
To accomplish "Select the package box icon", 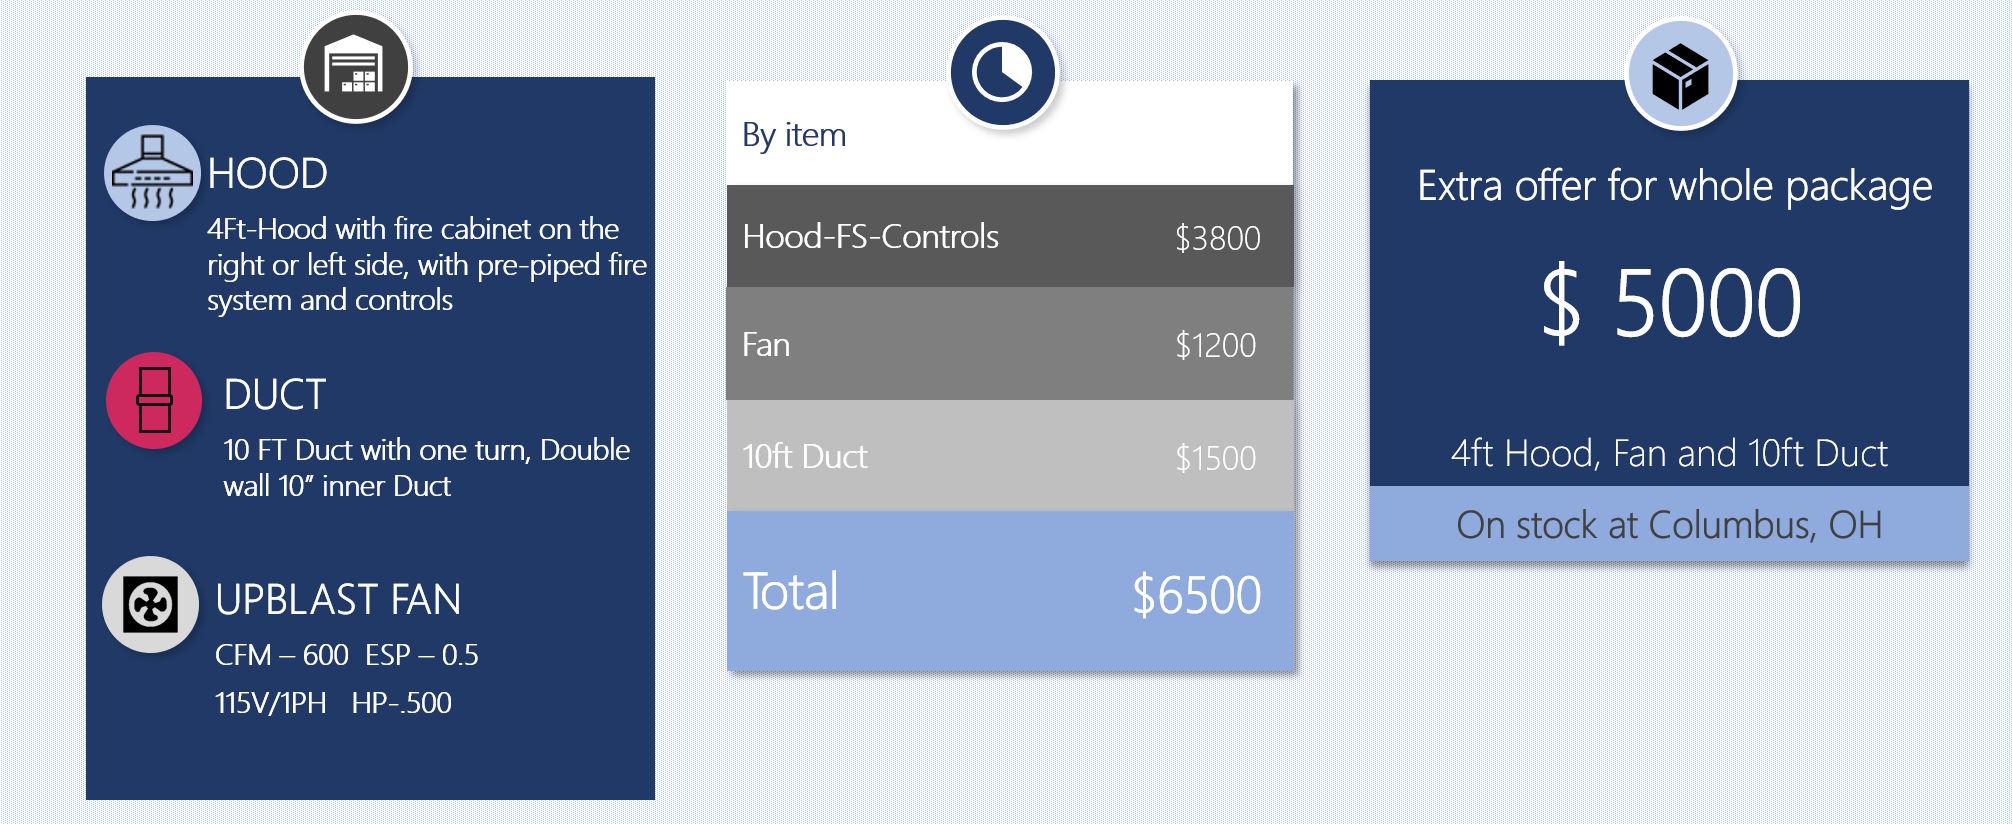I will (x=1680, y=75).
